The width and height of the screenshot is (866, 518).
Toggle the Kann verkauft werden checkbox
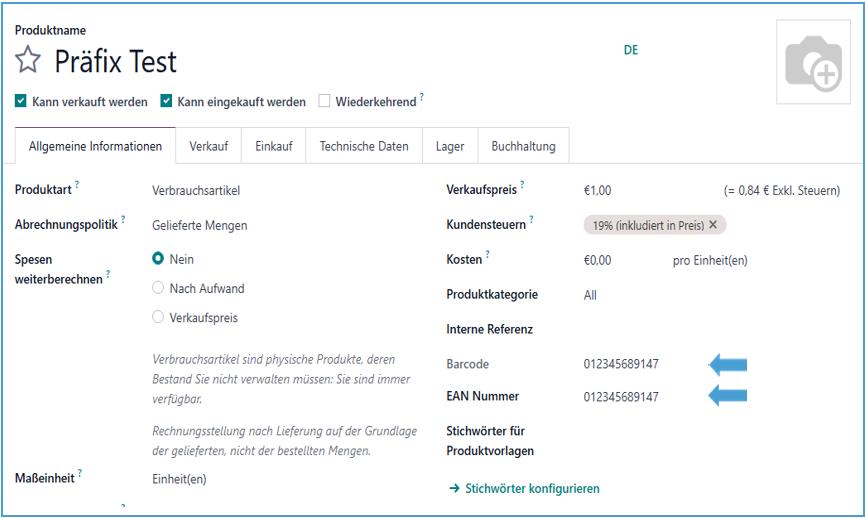coord(21,101)
